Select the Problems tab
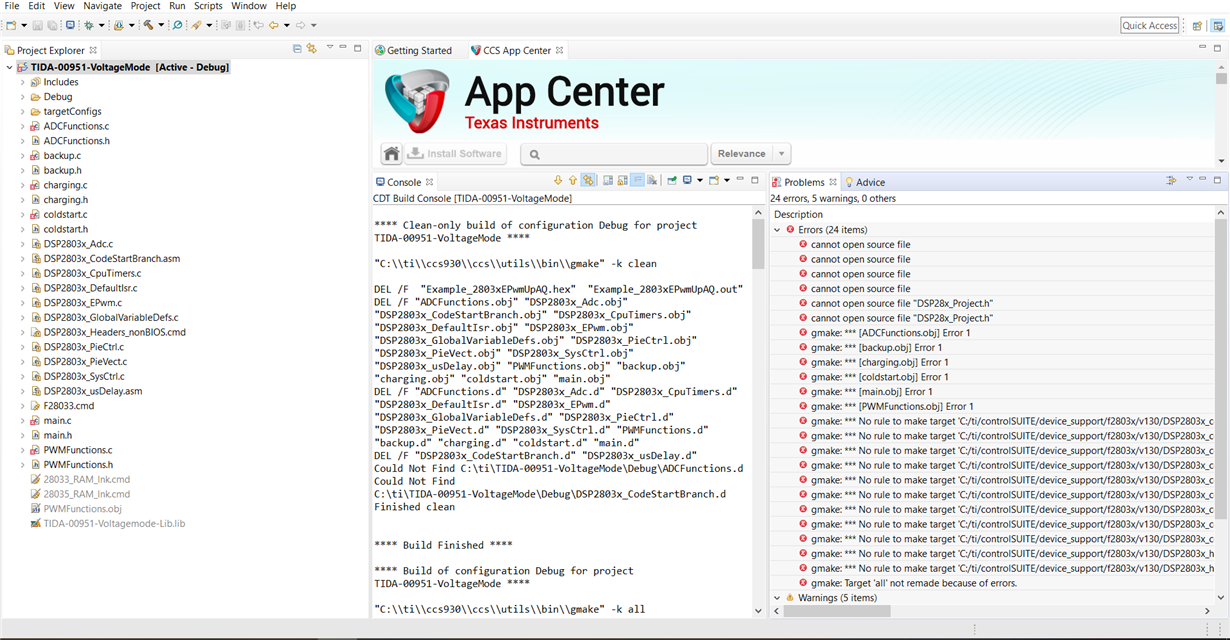Viewport: 1230px width, 640px height. pyautogui.click(x=805, y=182)
